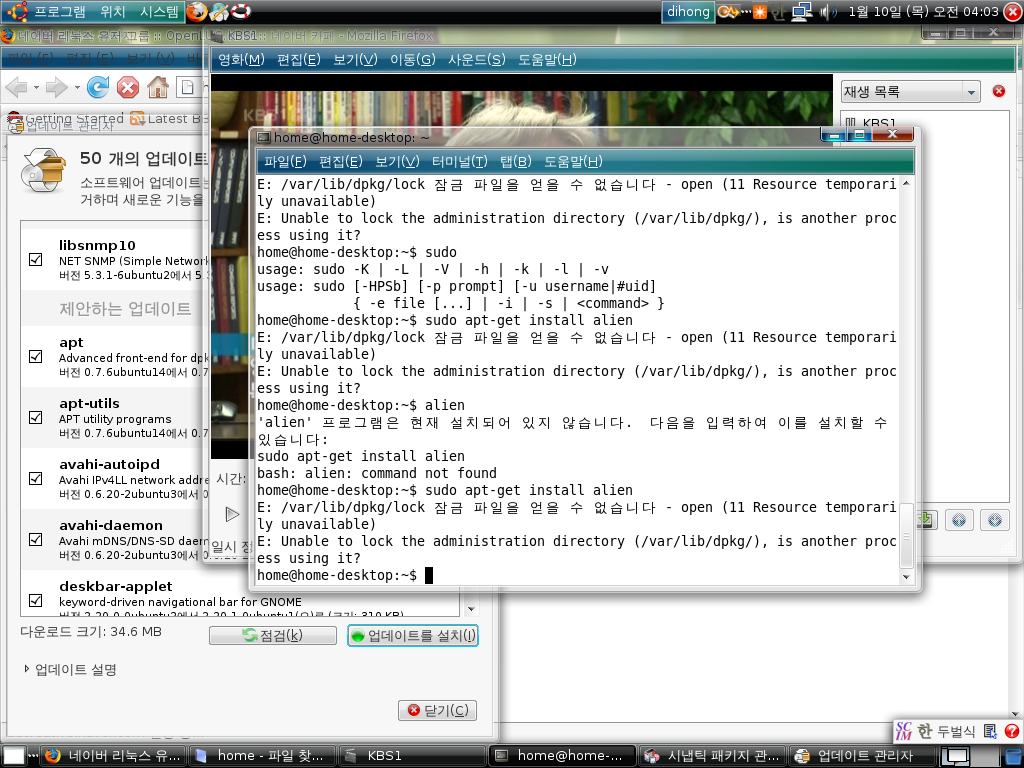Open the Getting Started bookmark in Firefox
The image size is (1024, 768).
tap(66, 118)
